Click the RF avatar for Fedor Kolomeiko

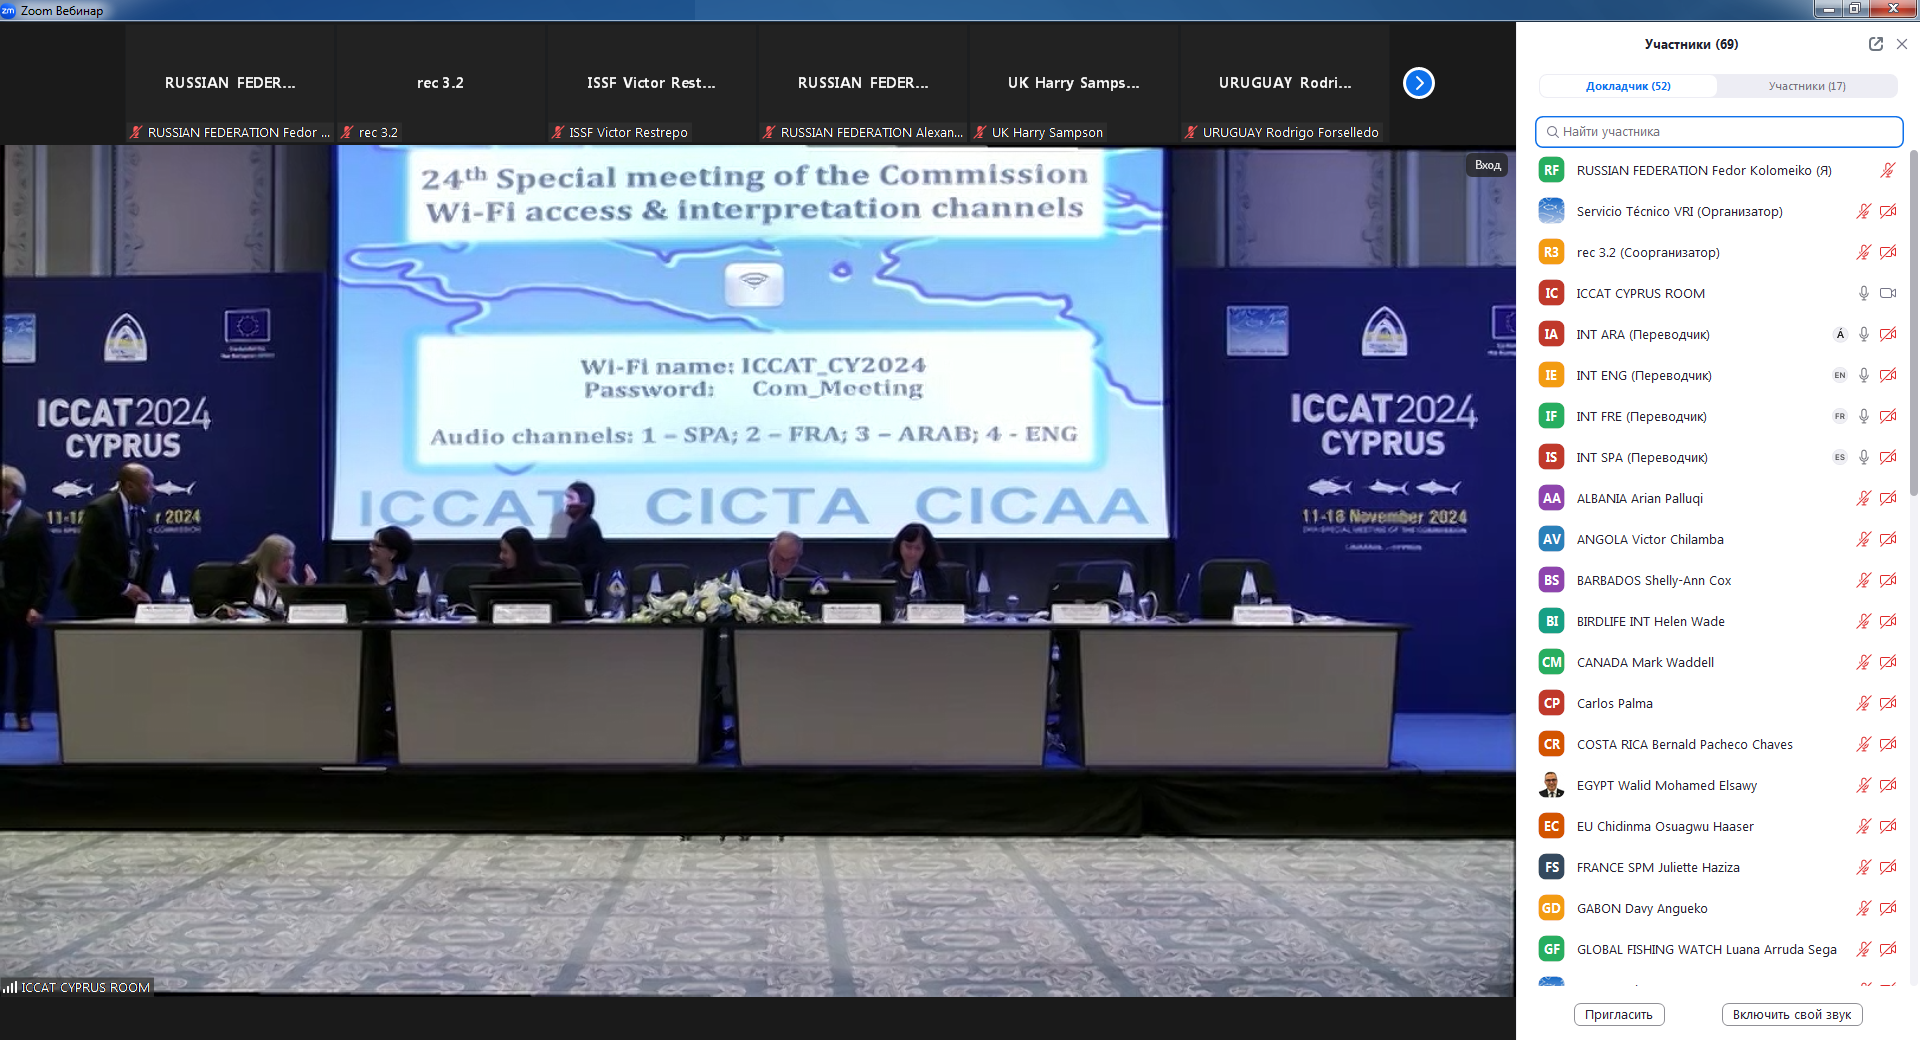click(1551, 170)
